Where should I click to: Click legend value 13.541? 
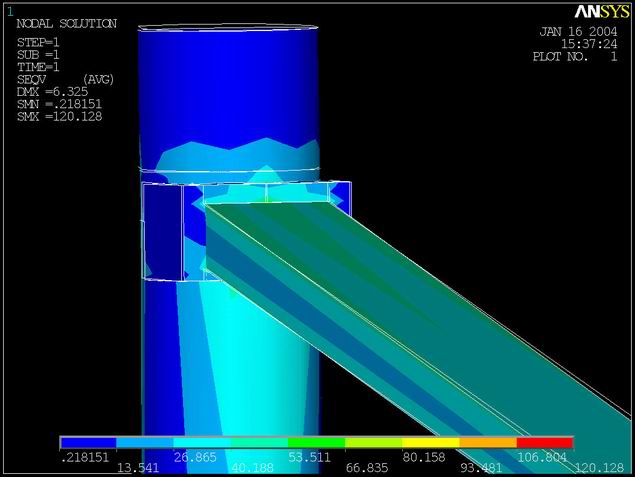tap(138, 468)
